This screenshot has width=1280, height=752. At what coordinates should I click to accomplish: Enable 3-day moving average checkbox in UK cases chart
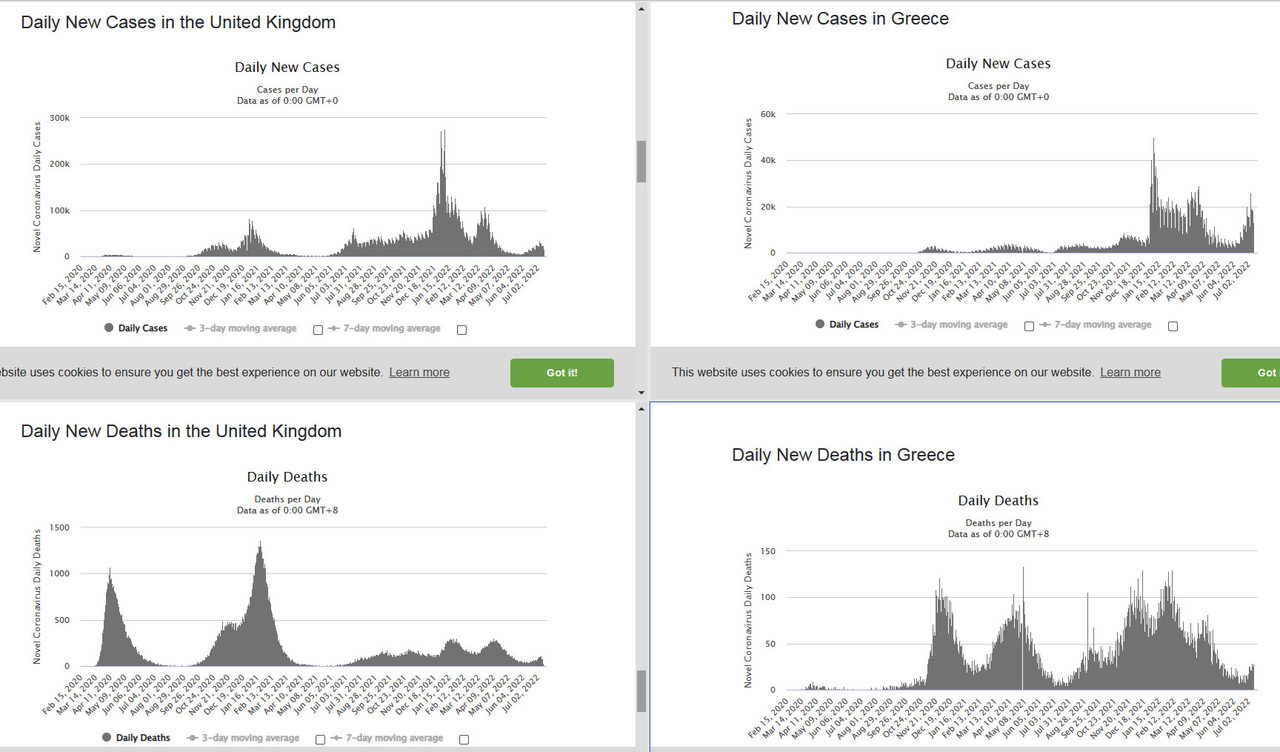pyautogui.click(x=318, y=329)
